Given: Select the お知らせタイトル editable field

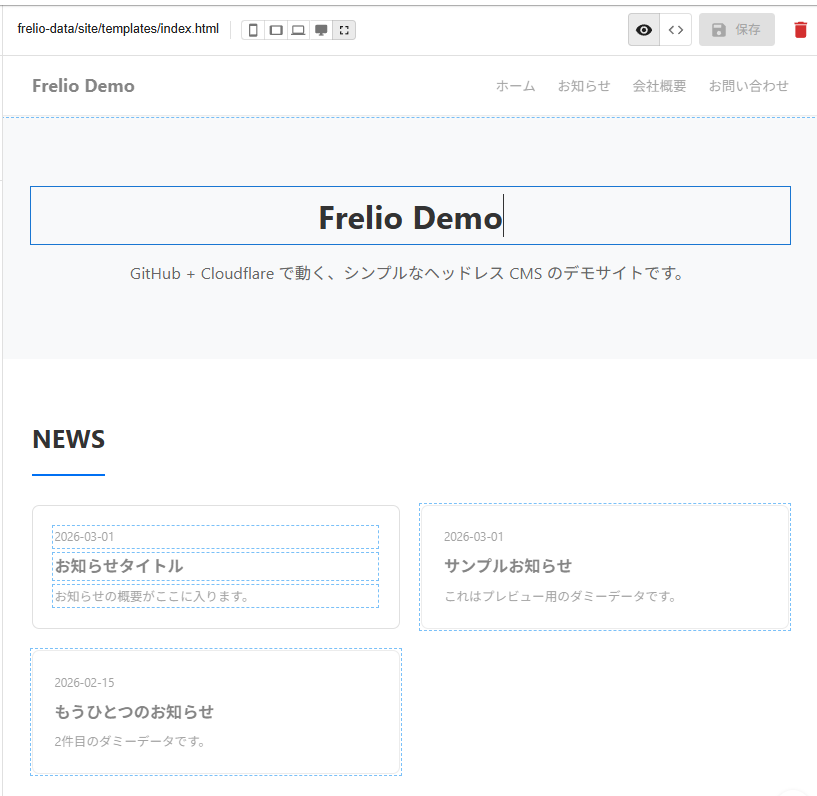Looking at the screenshot, I should [x=215, y=566].
